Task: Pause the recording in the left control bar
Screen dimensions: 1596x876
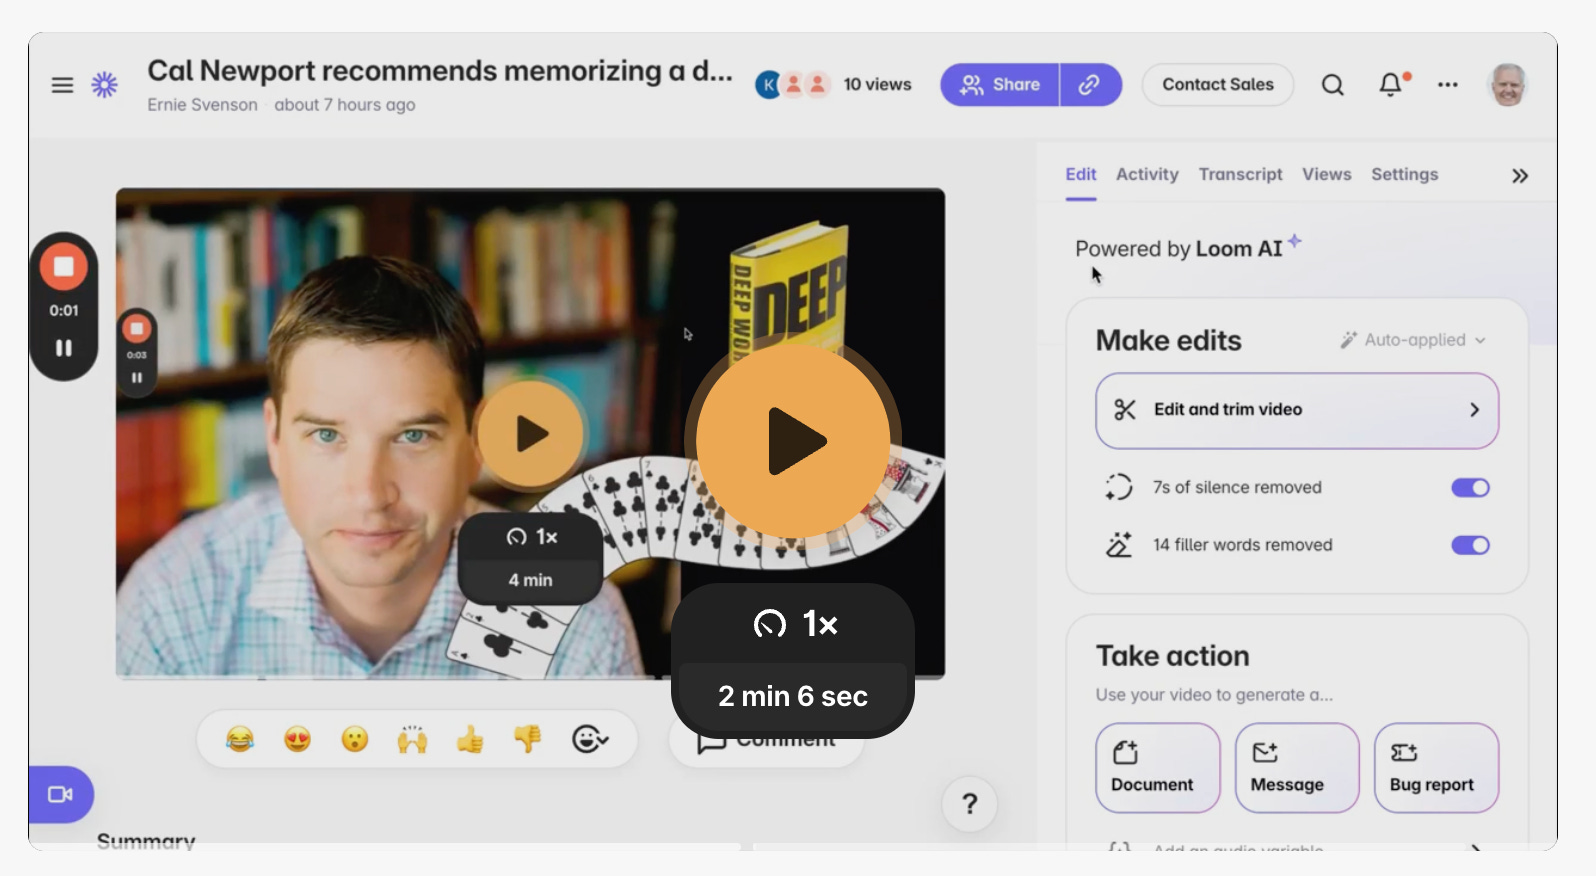Action: coord(63,348)
